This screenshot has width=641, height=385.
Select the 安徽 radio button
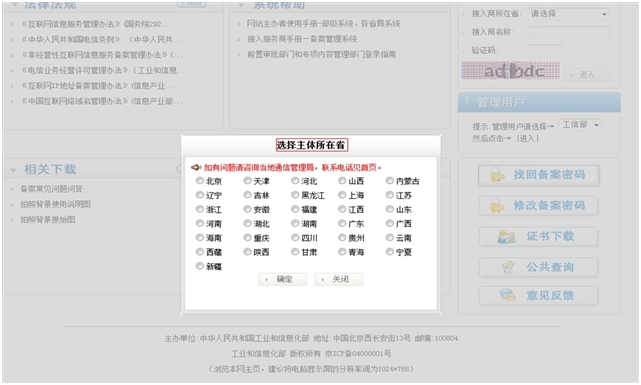[x=247, y=209]
